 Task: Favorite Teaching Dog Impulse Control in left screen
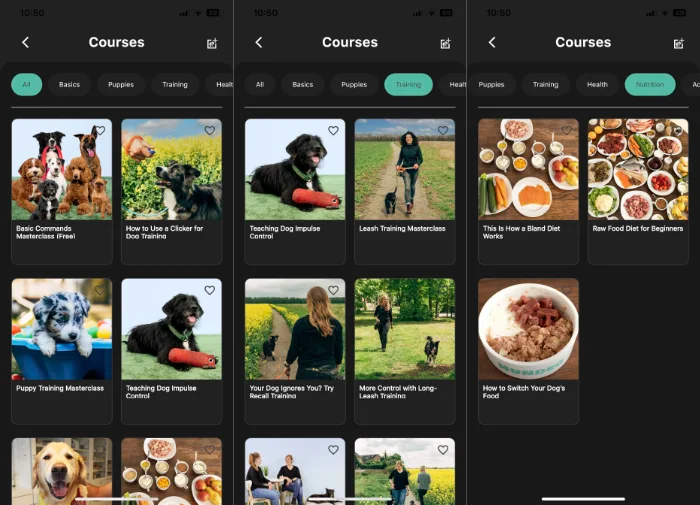click(209, 290)
